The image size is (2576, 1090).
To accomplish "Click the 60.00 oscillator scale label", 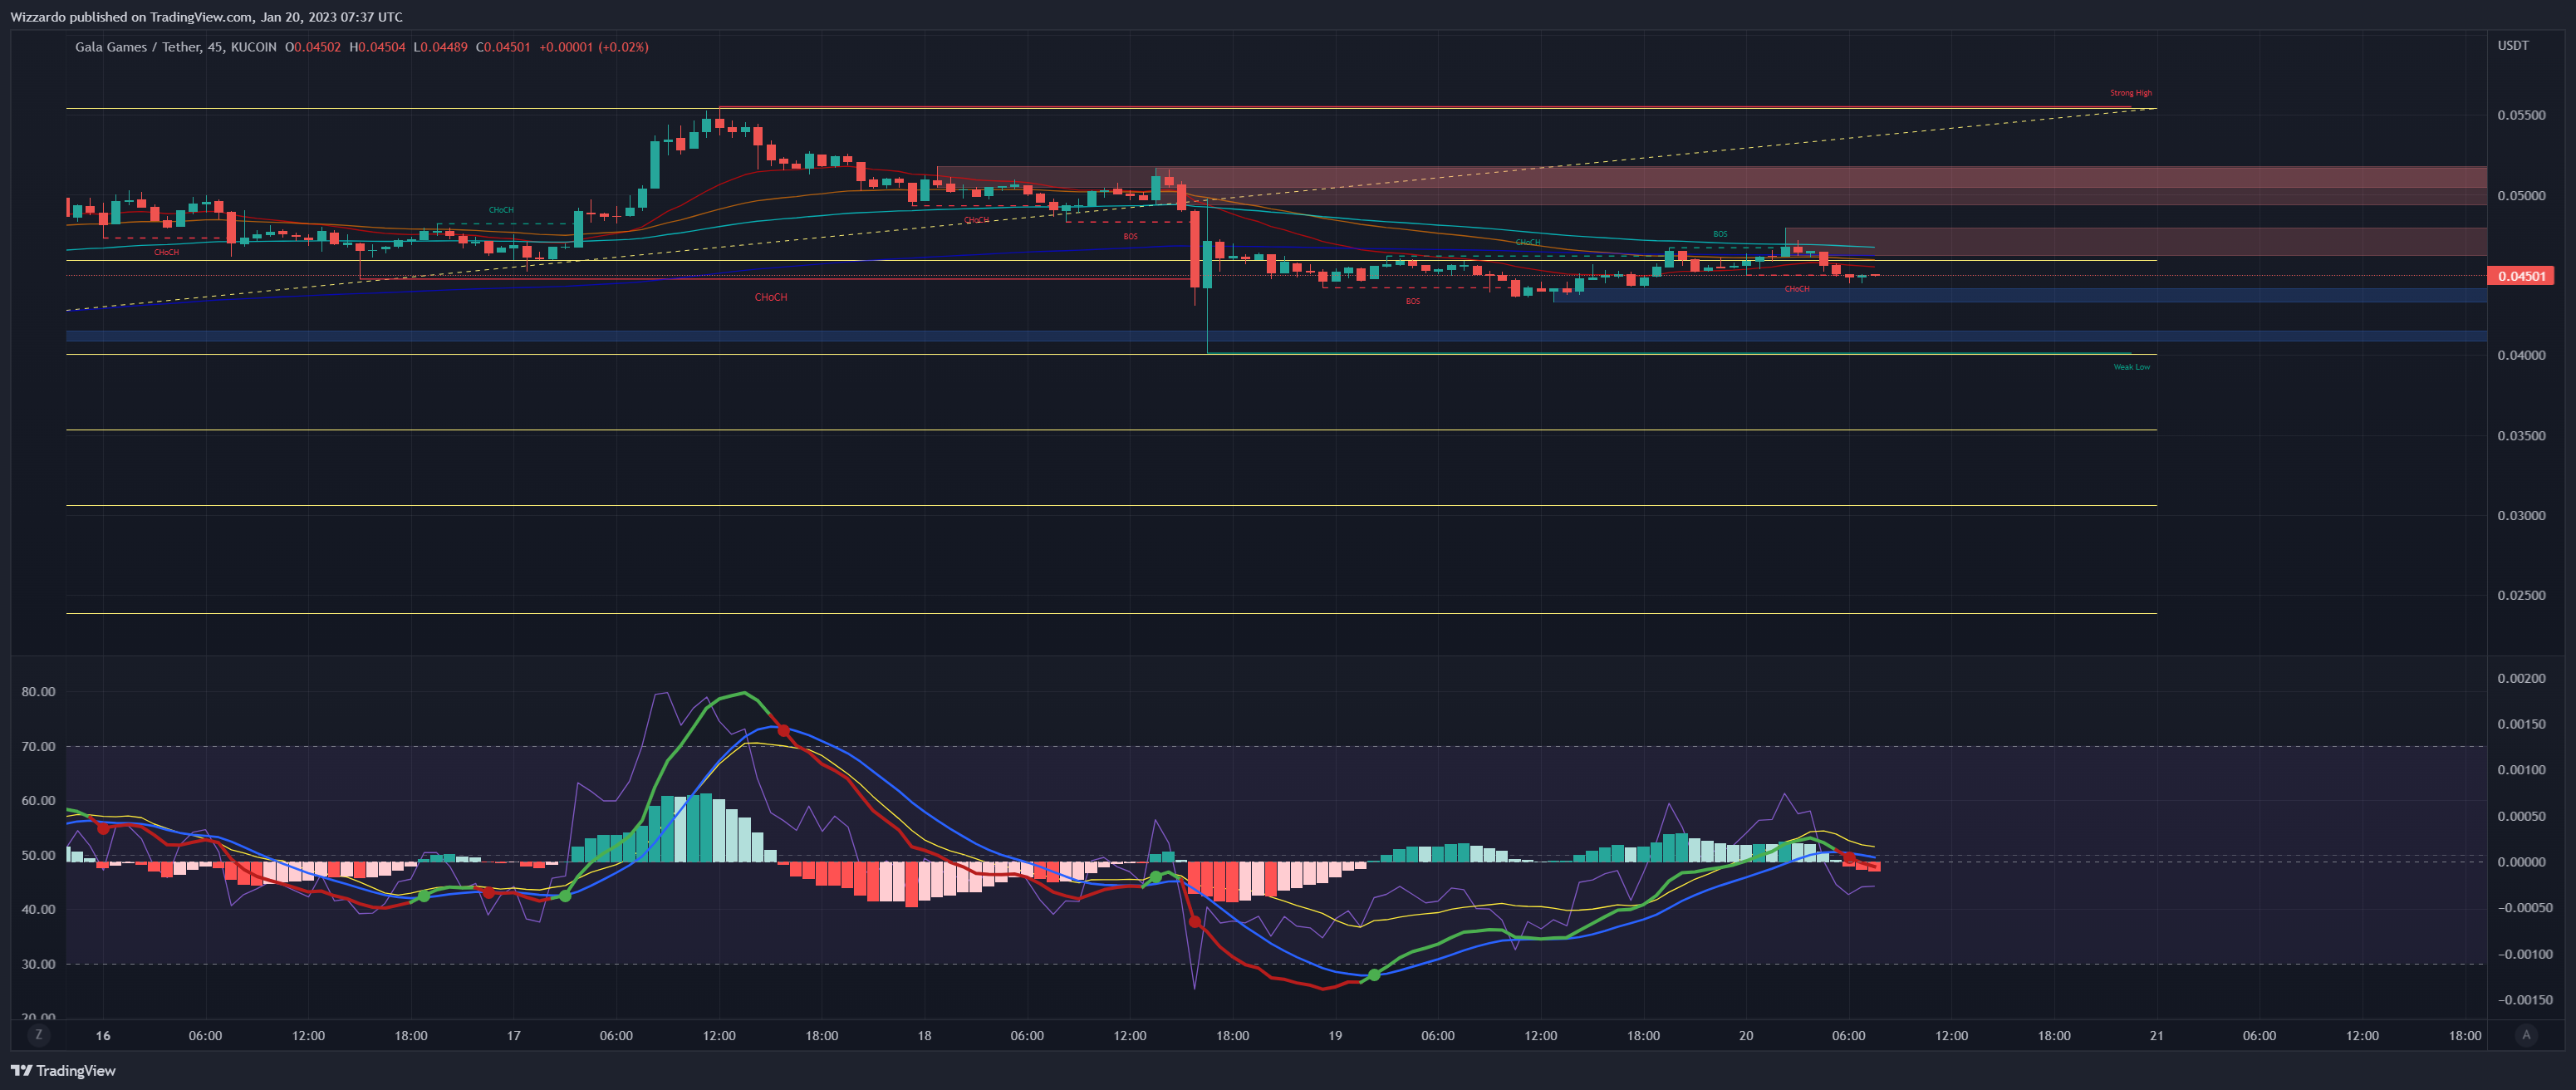I will 38,801.
